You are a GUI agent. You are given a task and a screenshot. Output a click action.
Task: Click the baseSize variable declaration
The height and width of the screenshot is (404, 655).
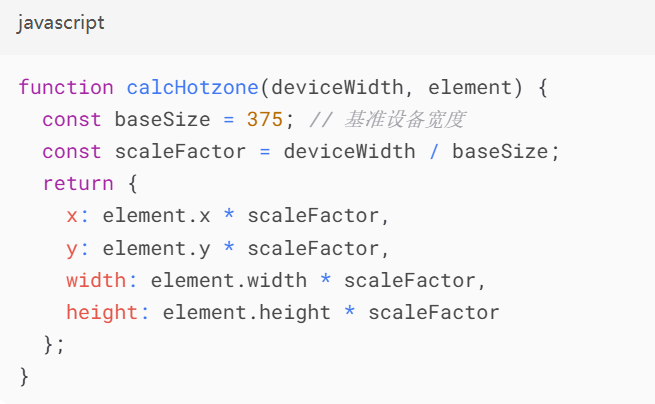162,120
